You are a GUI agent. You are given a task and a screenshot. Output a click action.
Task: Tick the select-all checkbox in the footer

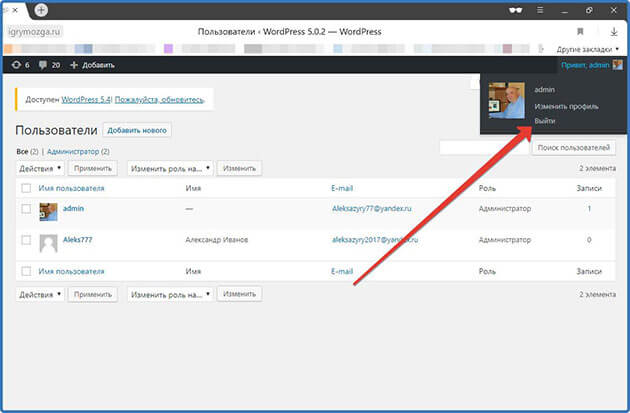26,271
